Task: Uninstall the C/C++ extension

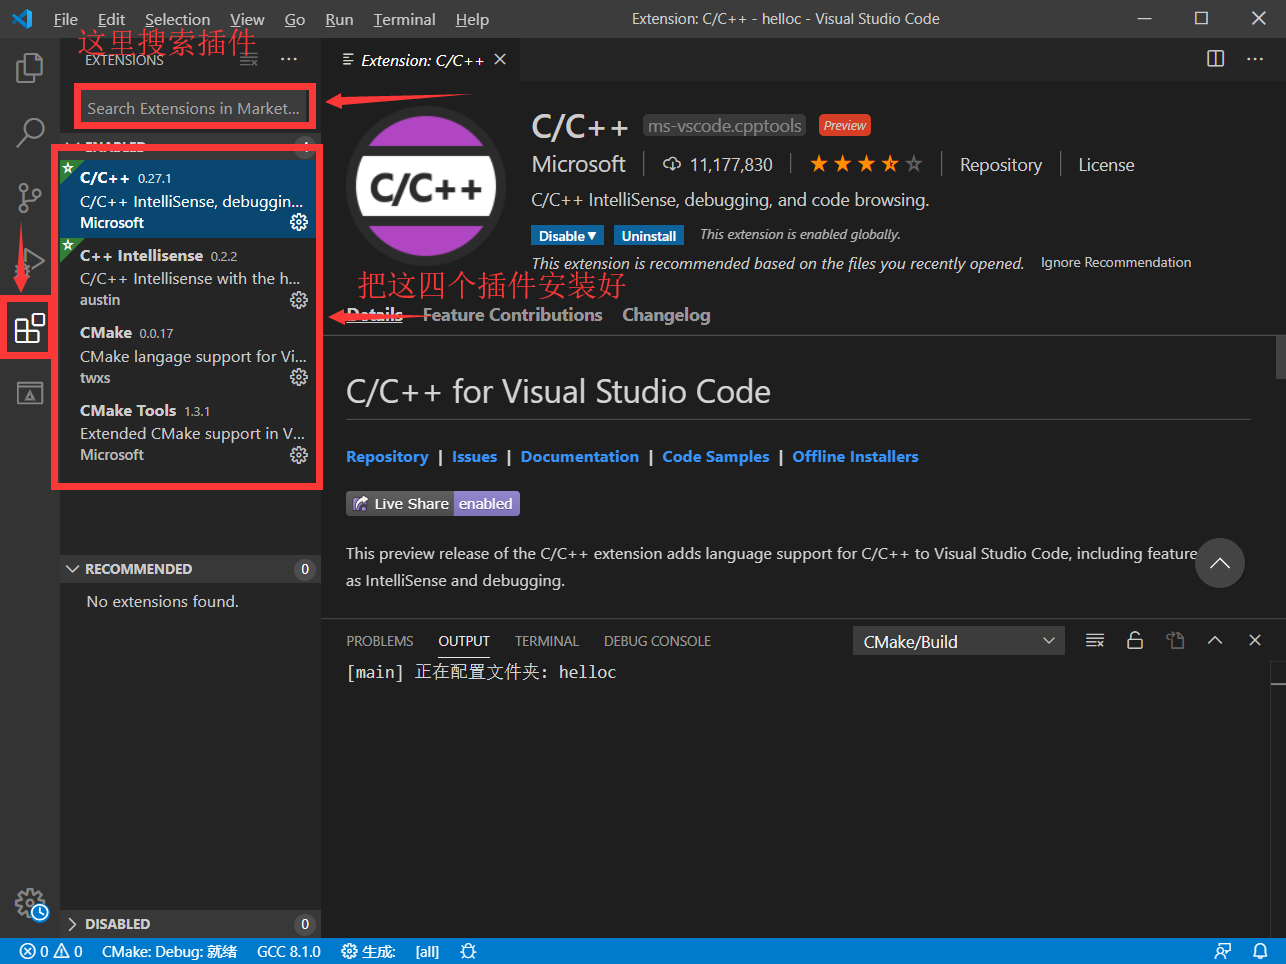Action: tap(648, 235)
